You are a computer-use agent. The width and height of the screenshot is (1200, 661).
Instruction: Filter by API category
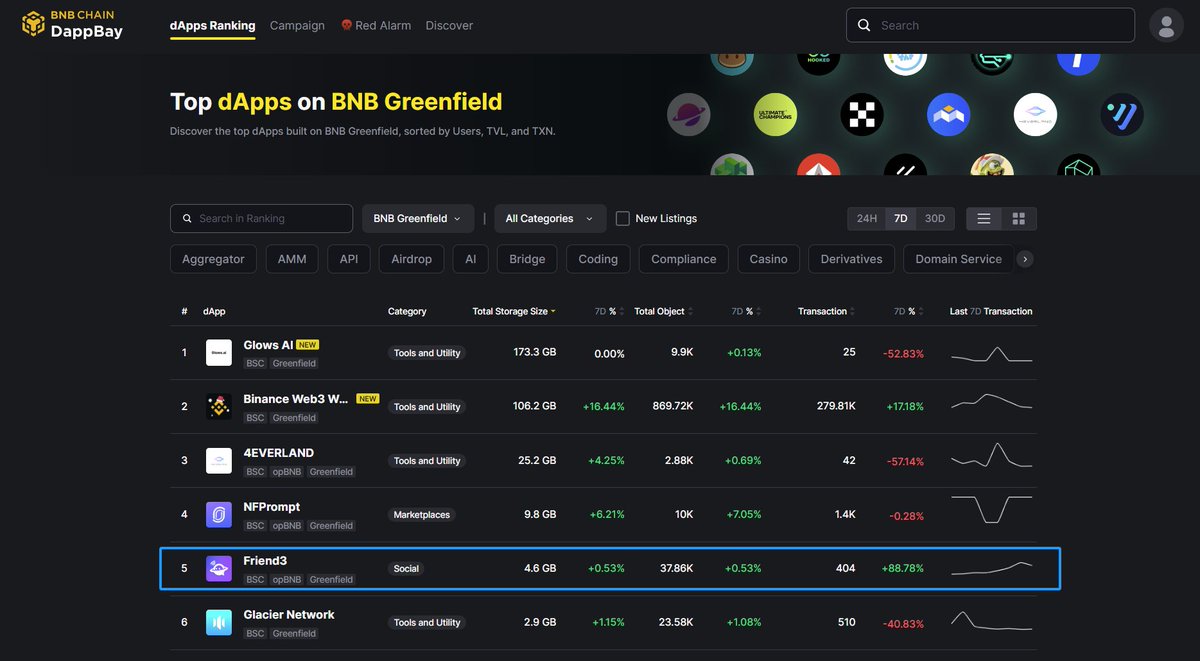[x=349, y=259]
